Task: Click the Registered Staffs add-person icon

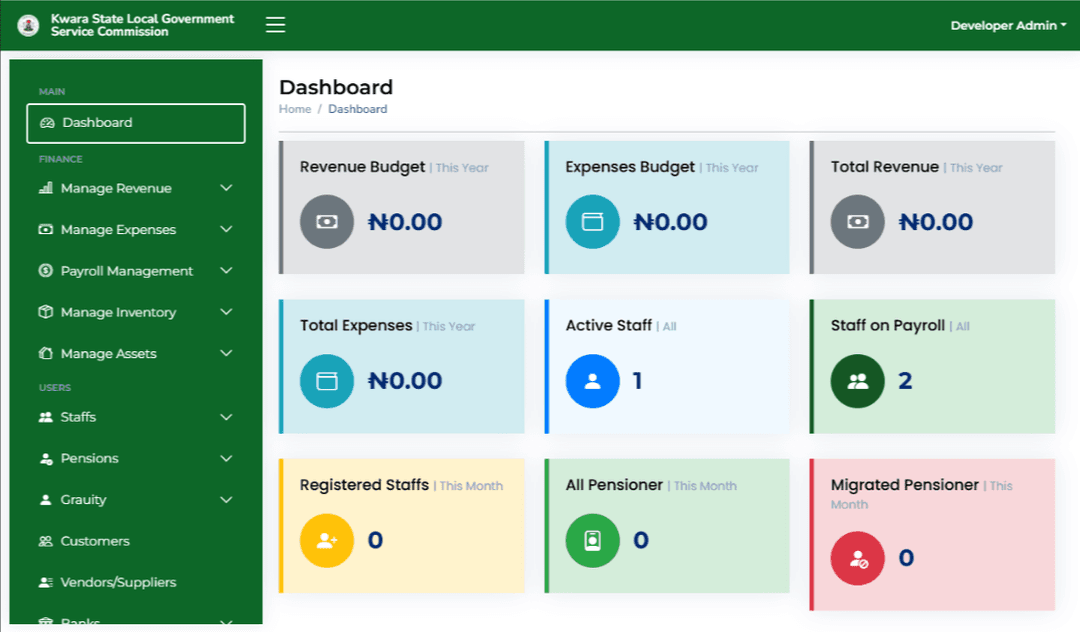Action: pos(326,540)
